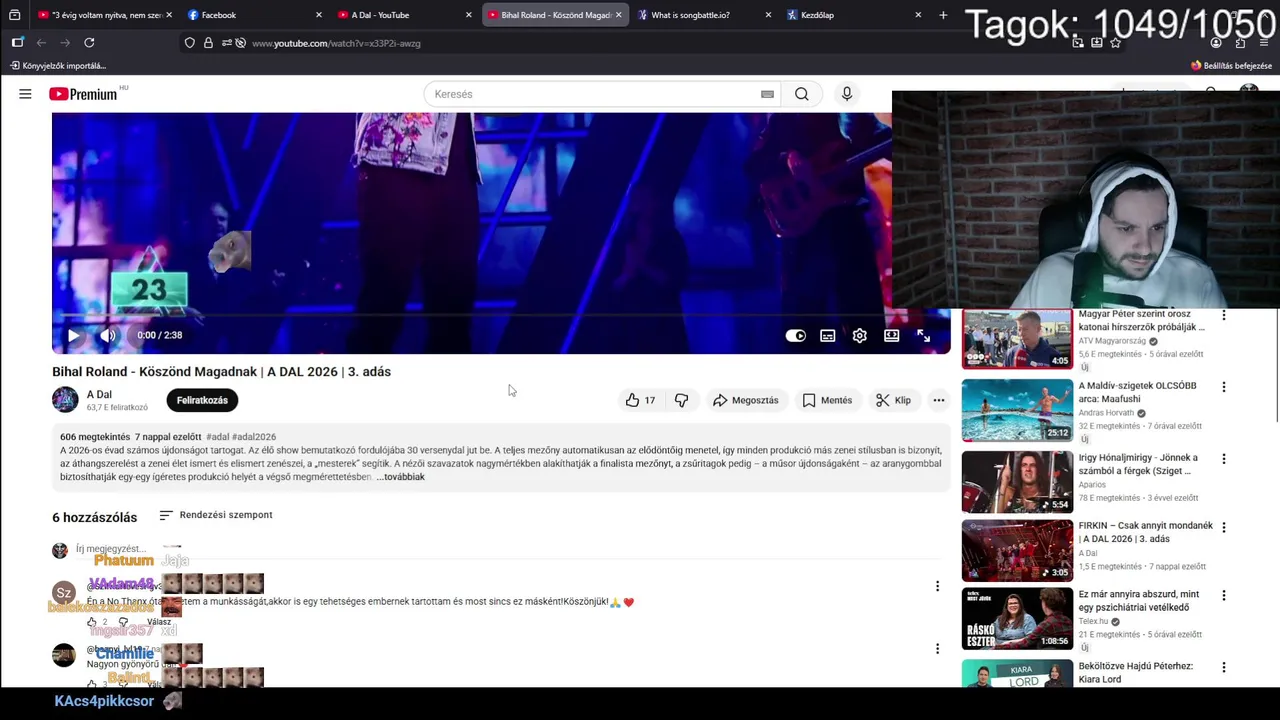Open the FIRKIN A DAL 2026 thumbnail
This screenshot has height=720, width=1280.
coord(1017,550)
